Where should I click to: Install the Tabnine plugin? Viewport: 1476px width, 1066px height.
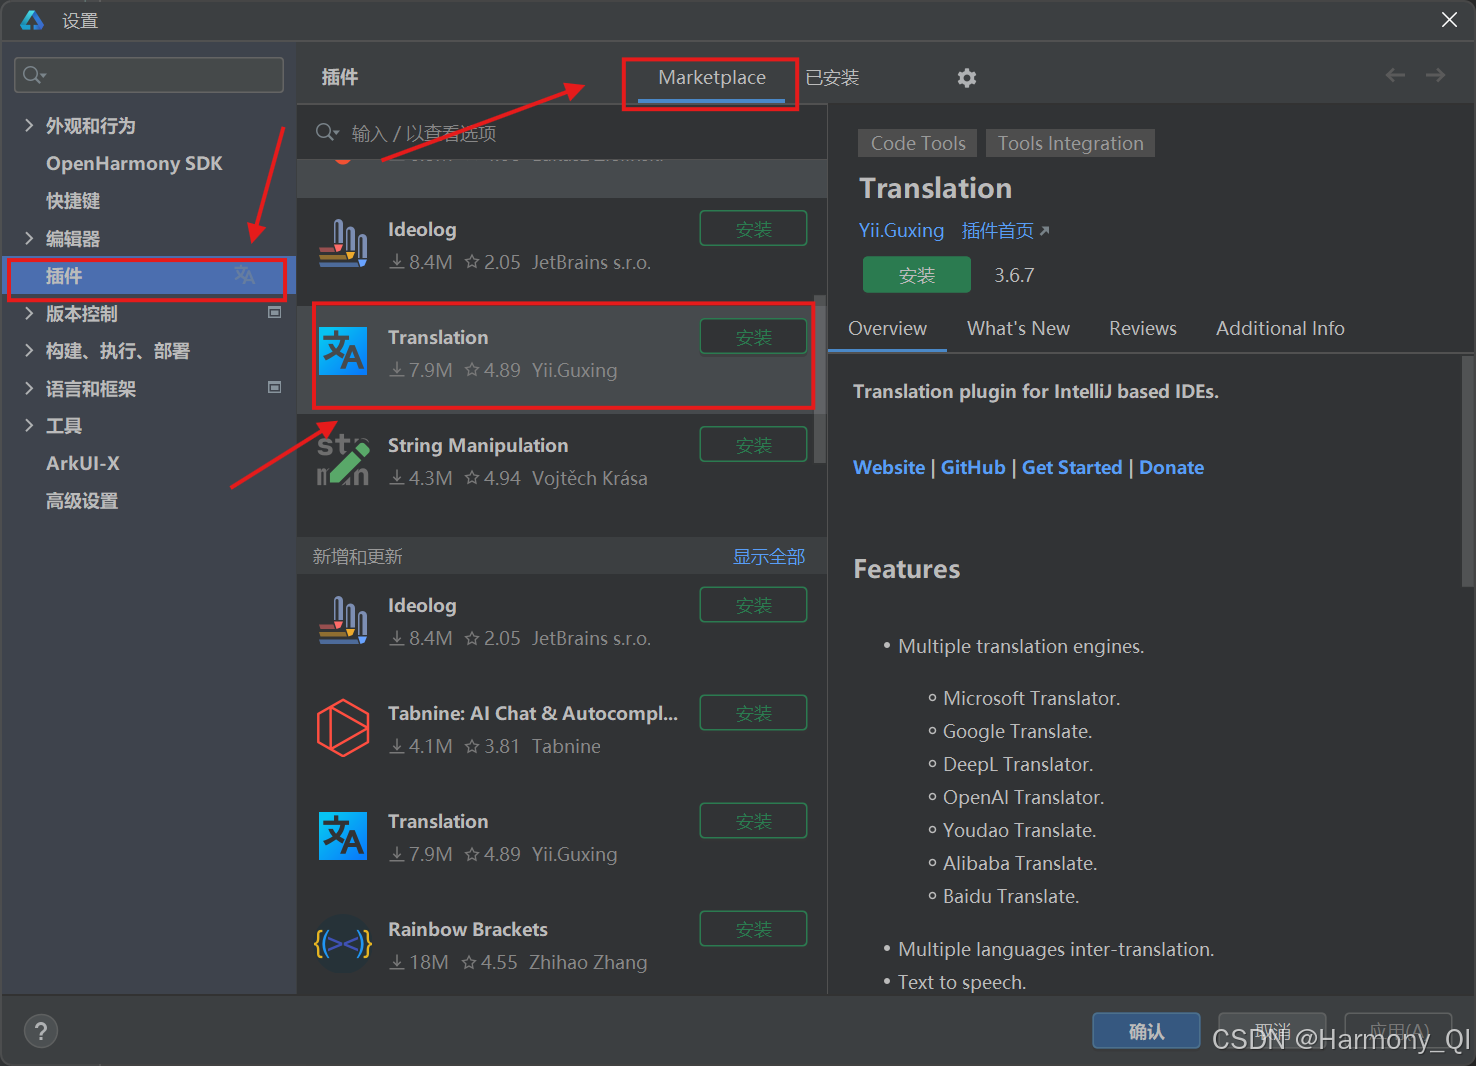[x=753, y=713]
